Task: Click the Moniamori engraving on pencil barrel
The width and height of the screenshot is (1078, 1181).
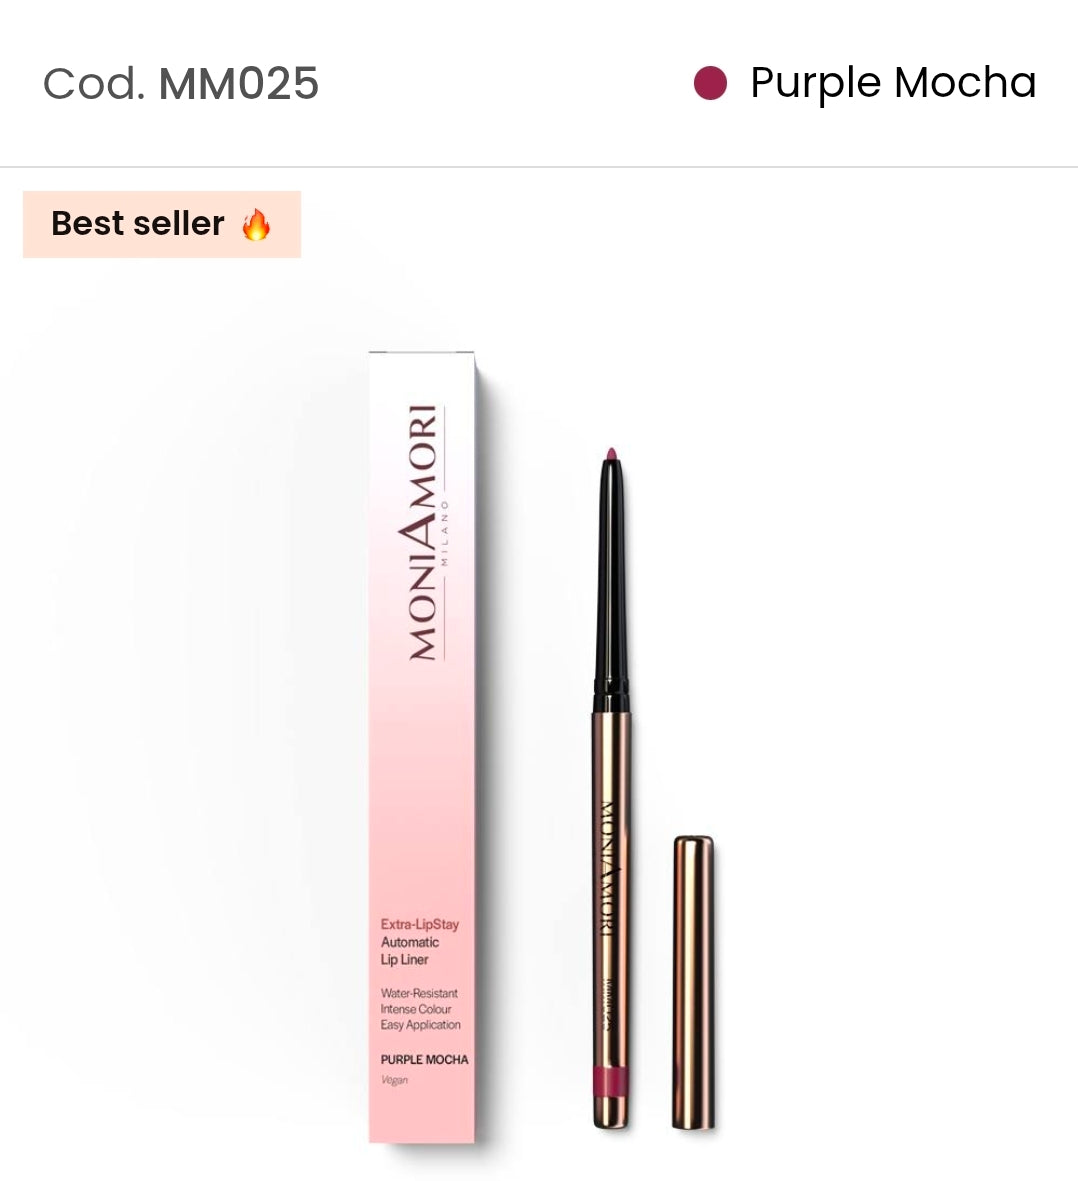Action: pos(608,868)
